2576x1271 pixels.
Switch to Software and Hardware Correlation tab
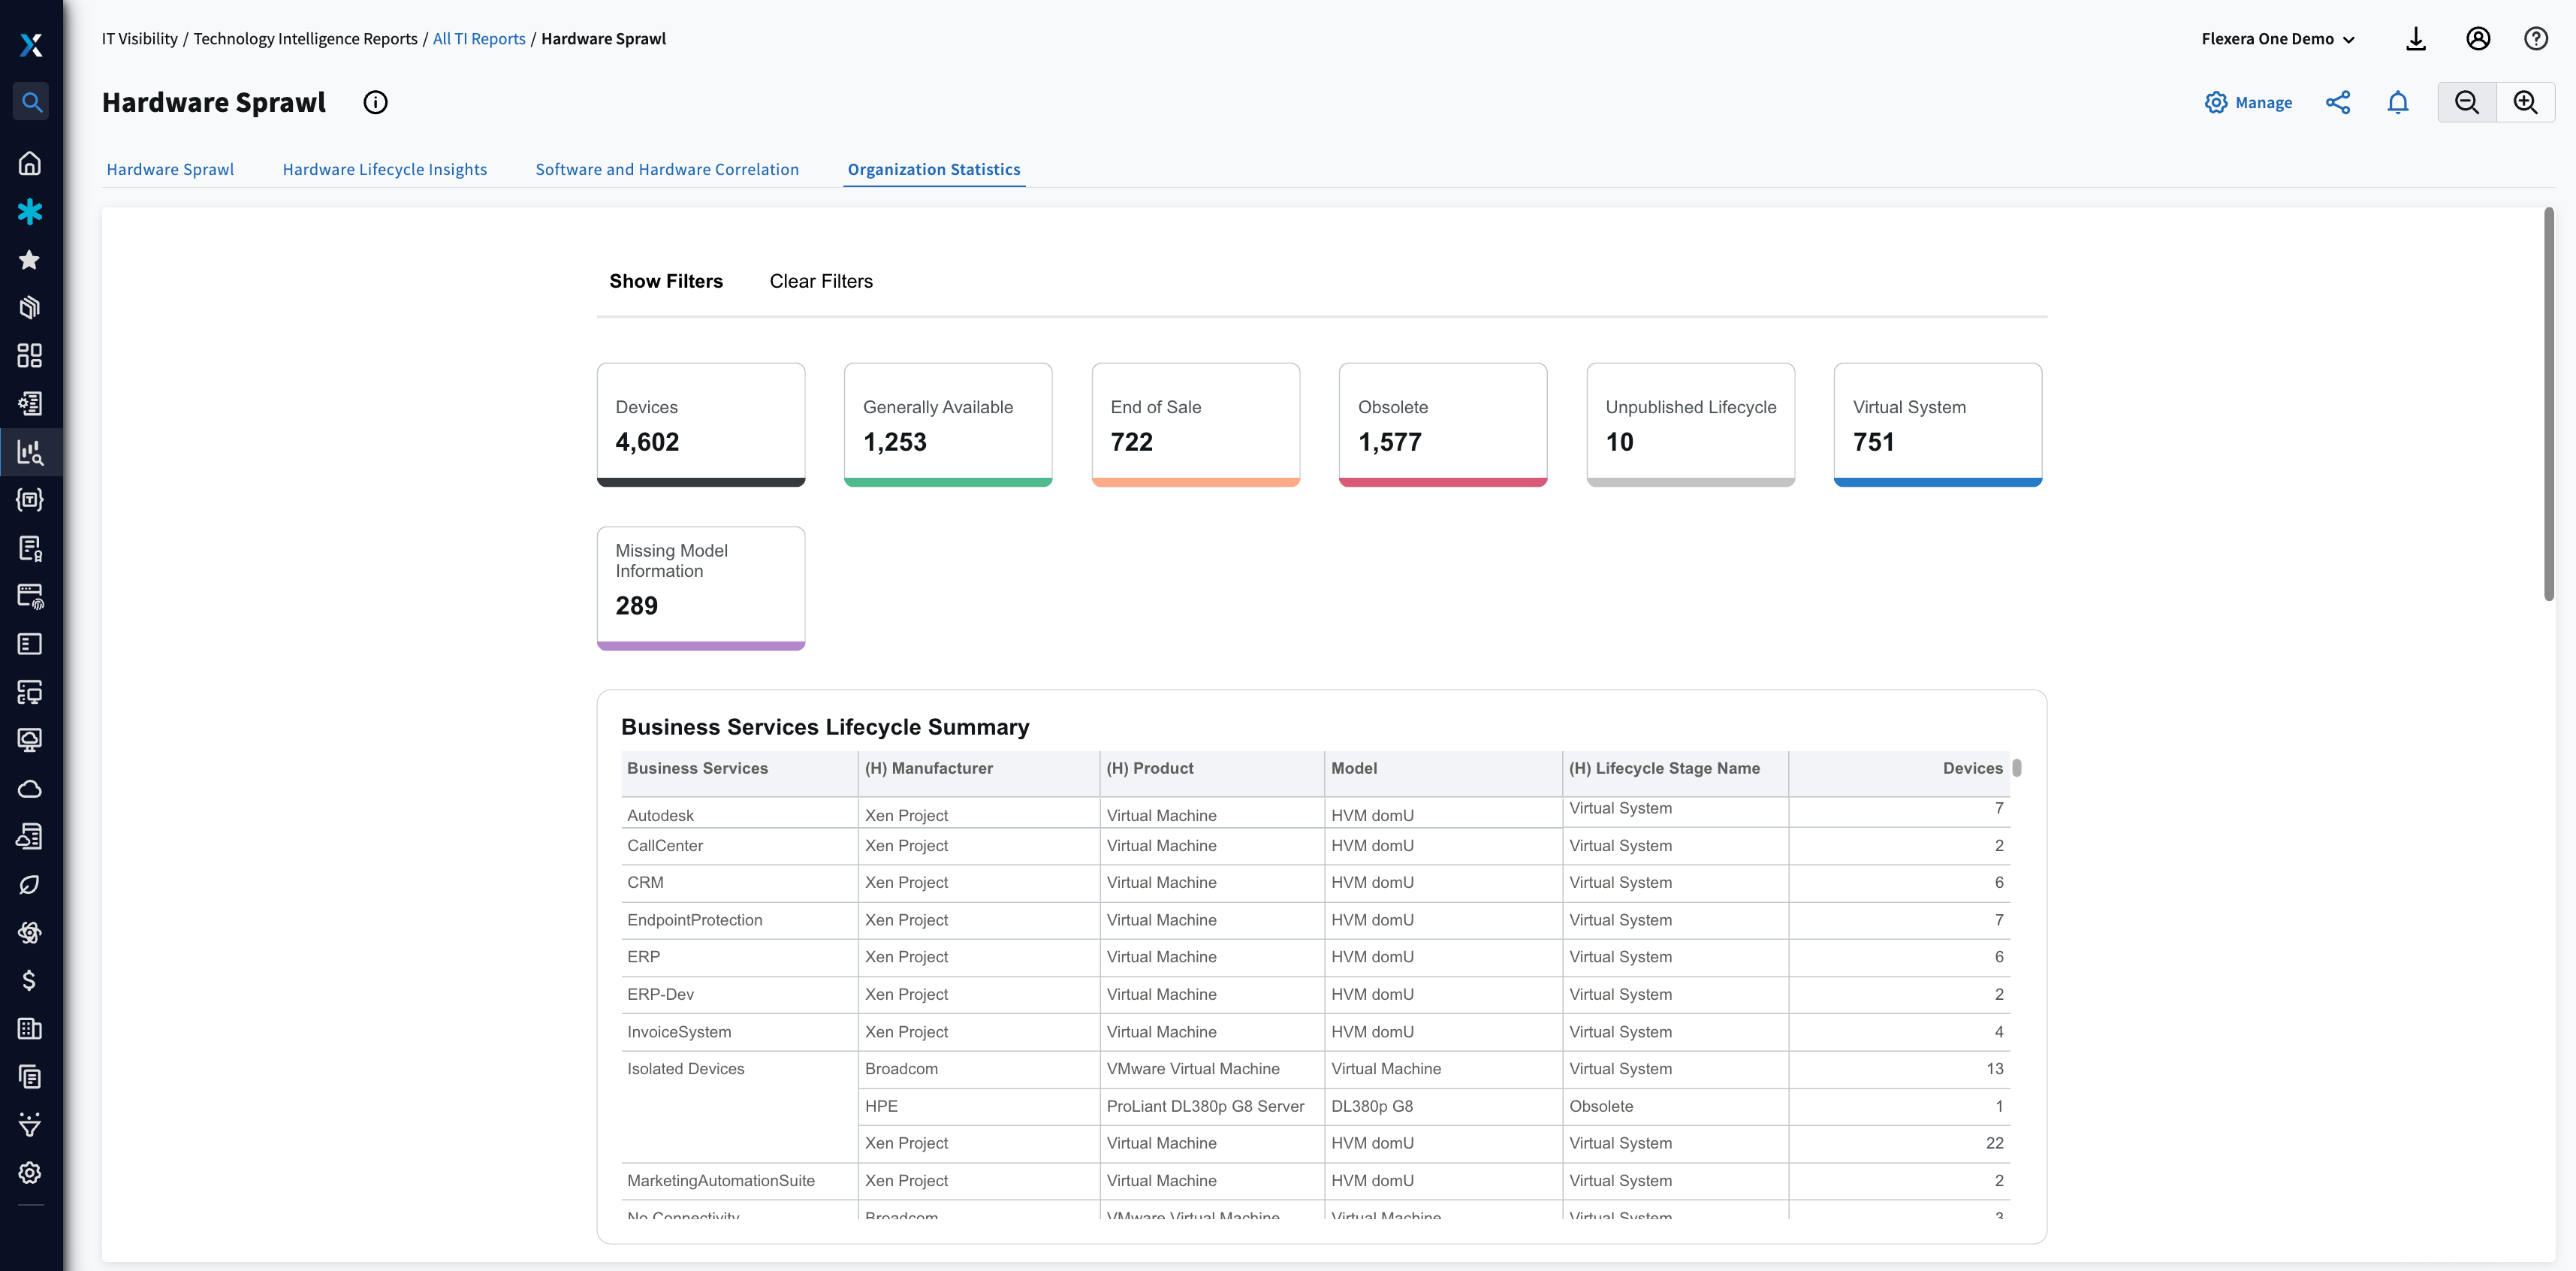tap(667, 169)
